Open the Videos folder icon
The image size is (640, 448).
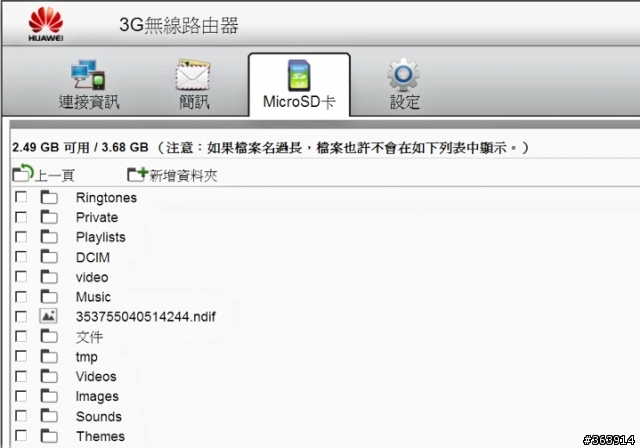pos(49,376)
